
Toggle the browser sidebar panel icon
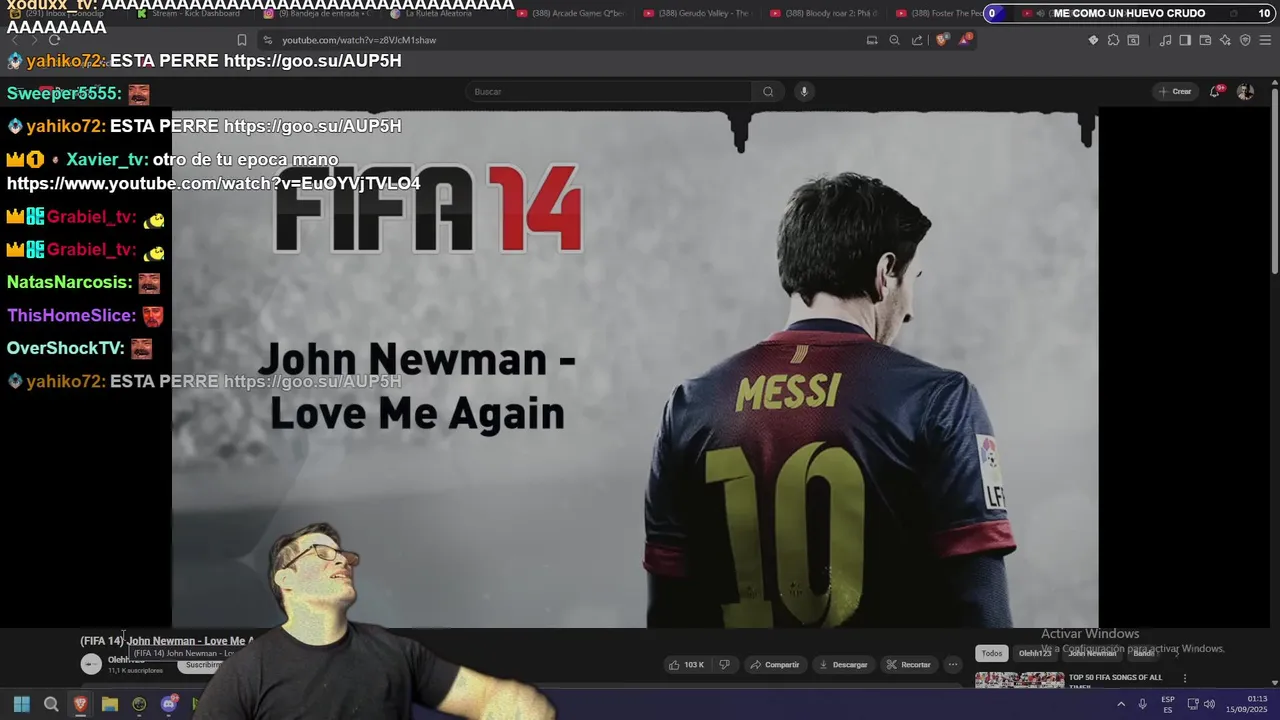tap(1185, 40)
